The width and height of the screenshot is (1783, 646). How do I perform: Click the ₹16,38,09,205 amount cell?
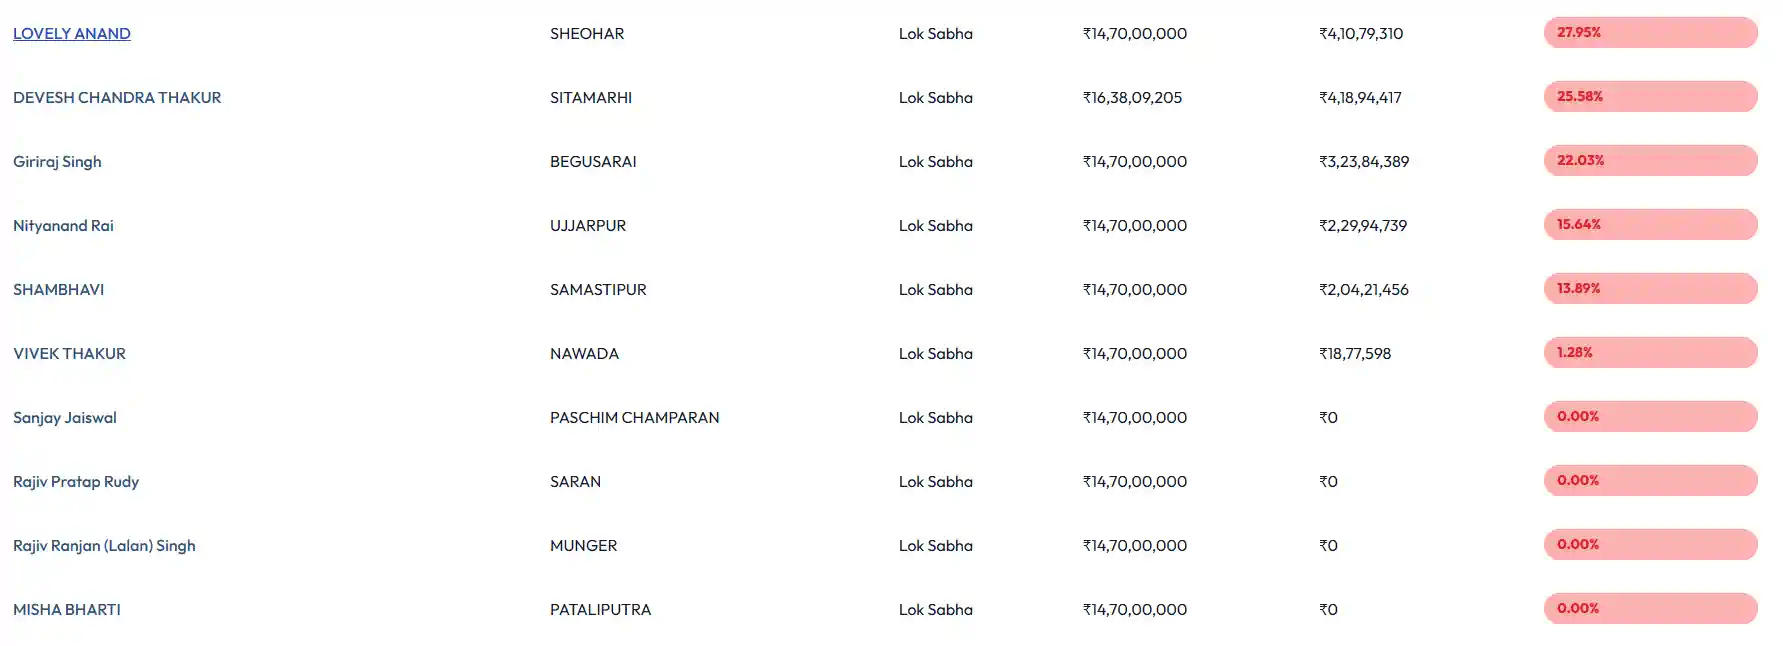1133,98
